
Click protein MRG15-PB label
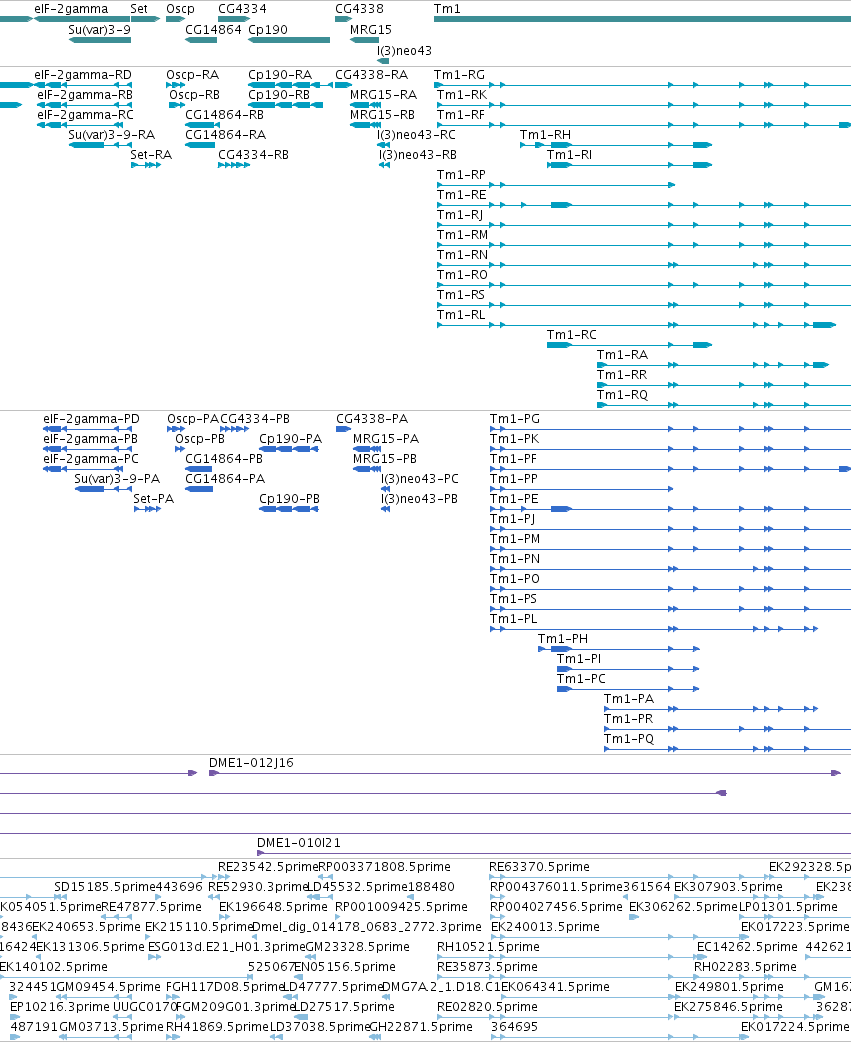tap(385, 459)
